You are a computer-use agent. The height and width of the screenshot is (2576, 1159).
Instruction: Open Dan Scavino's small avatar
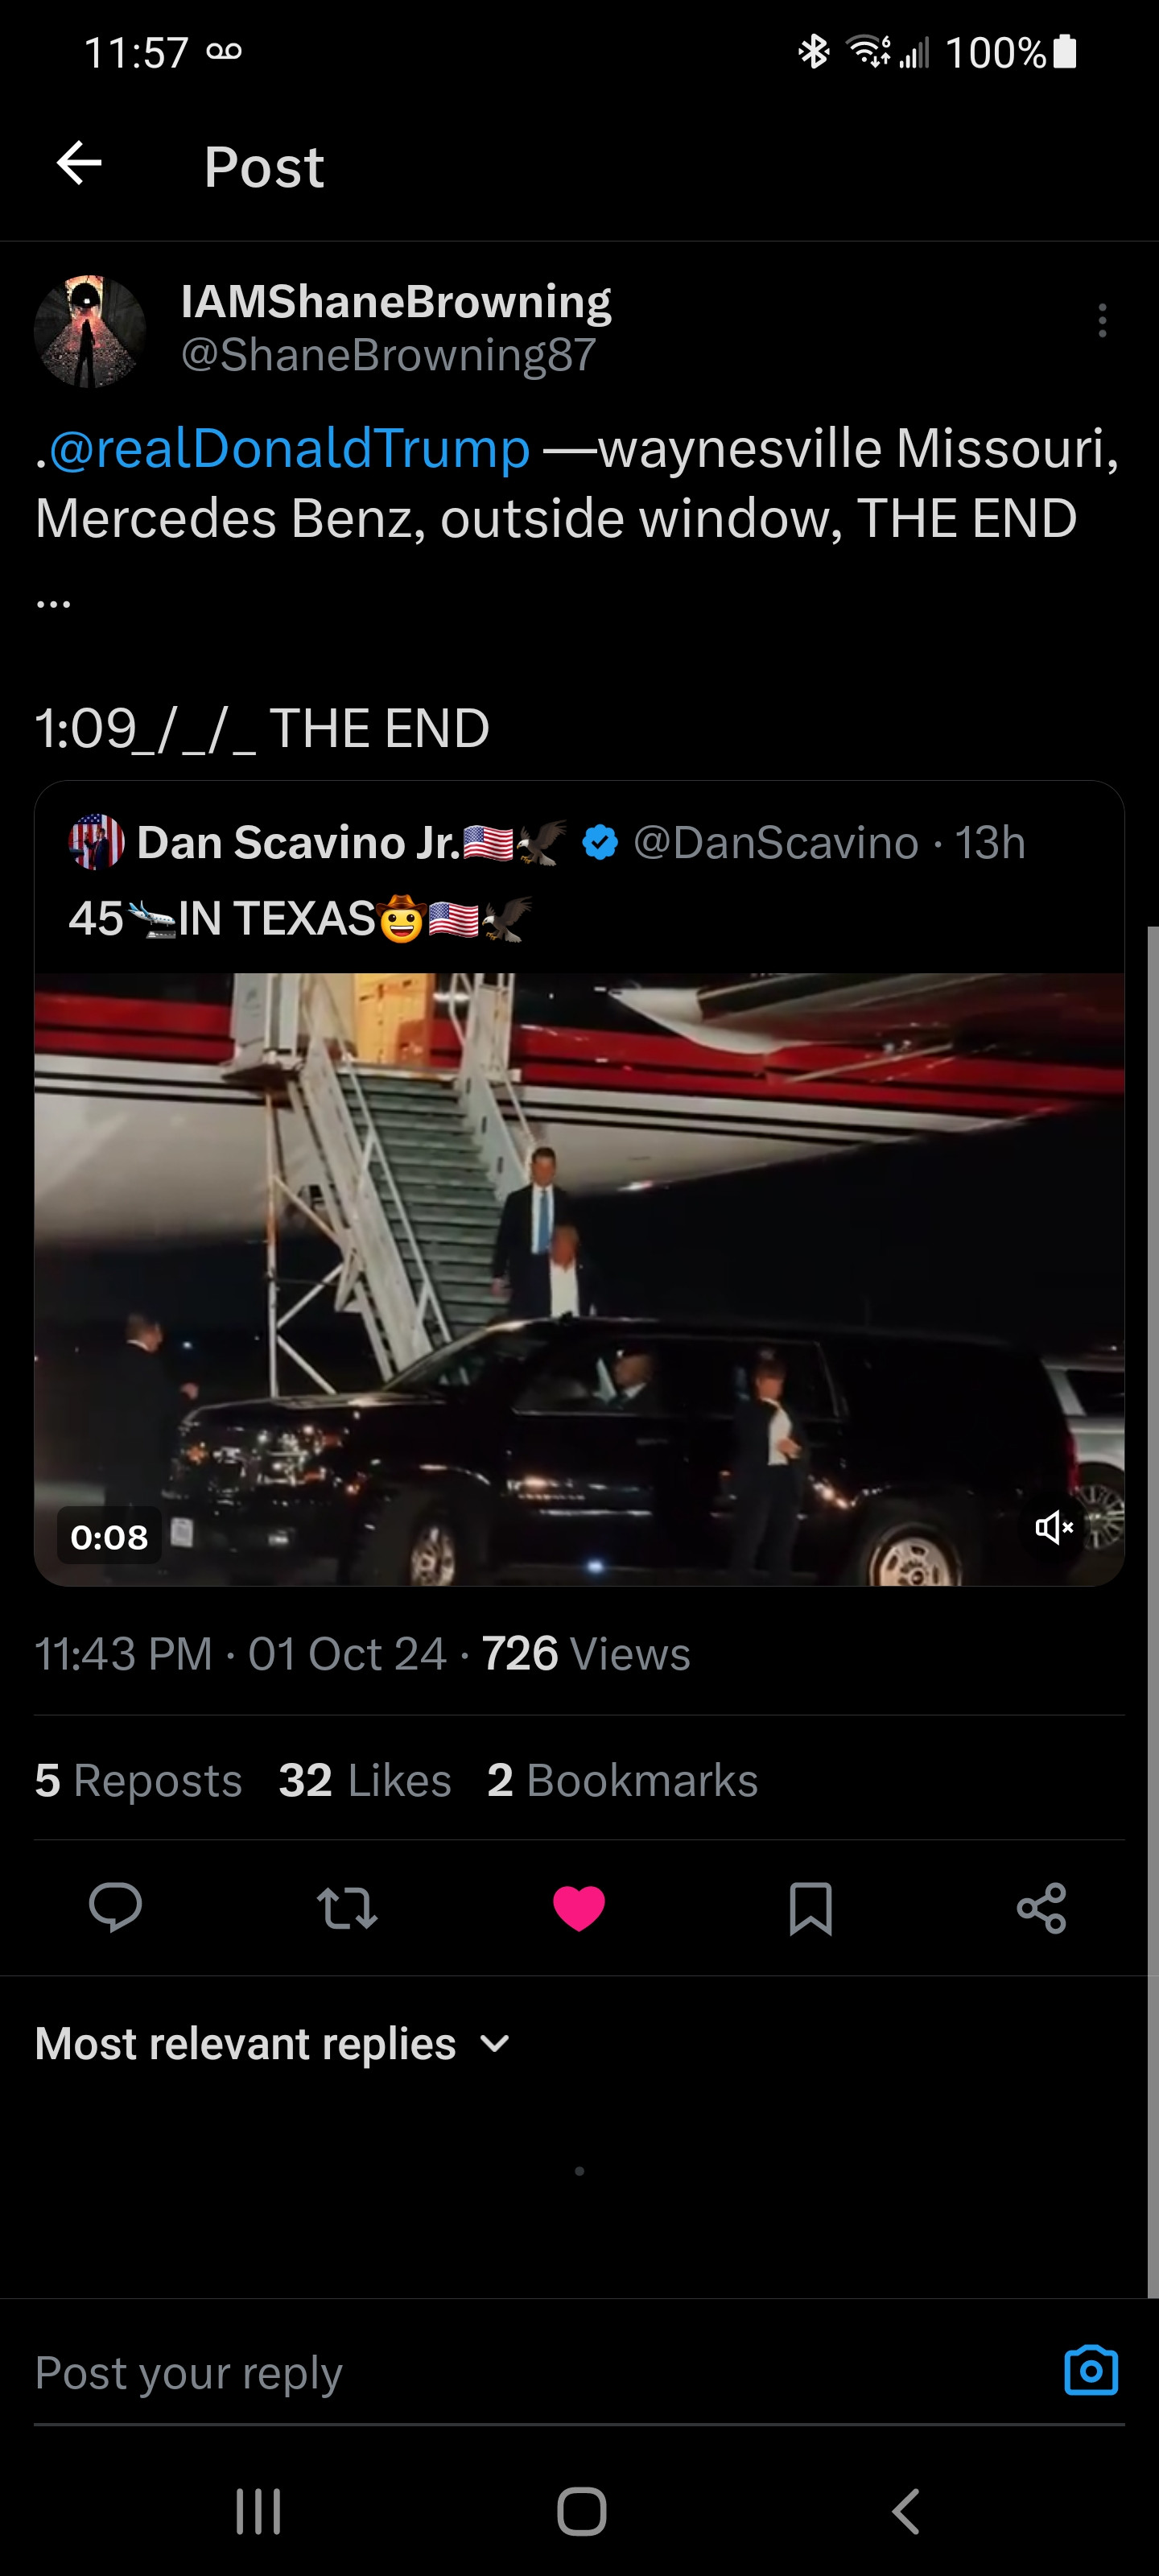click(96, 842)
